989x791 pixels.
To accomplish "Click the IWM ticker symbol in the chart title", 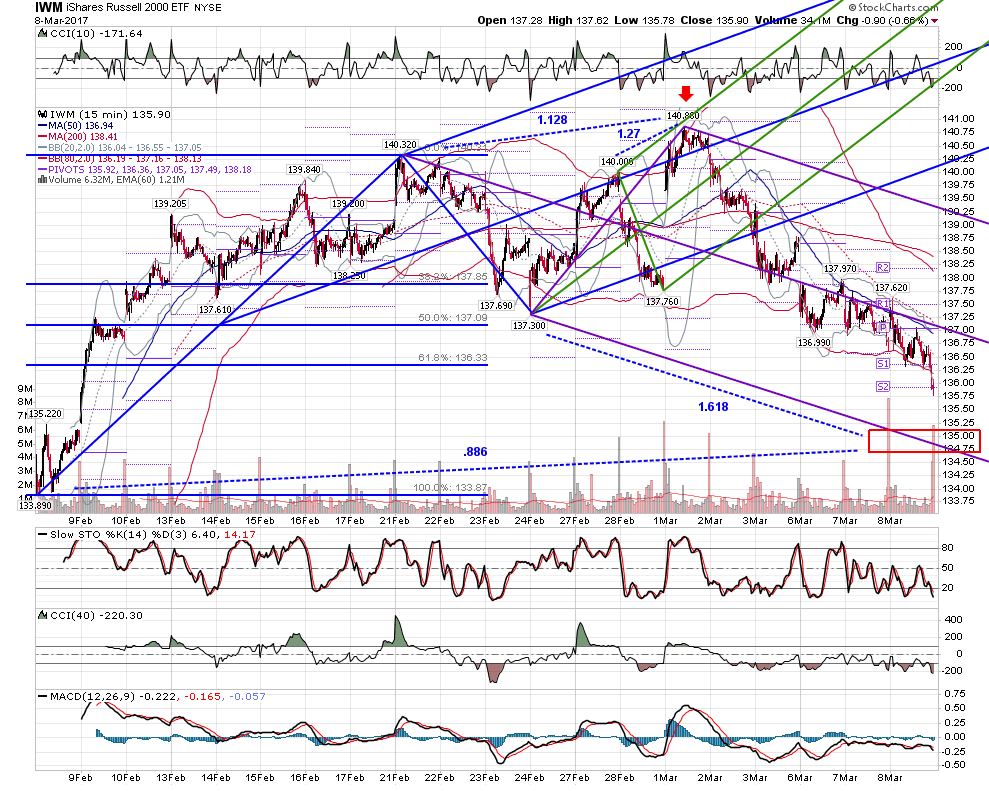I will pos(49,8).
